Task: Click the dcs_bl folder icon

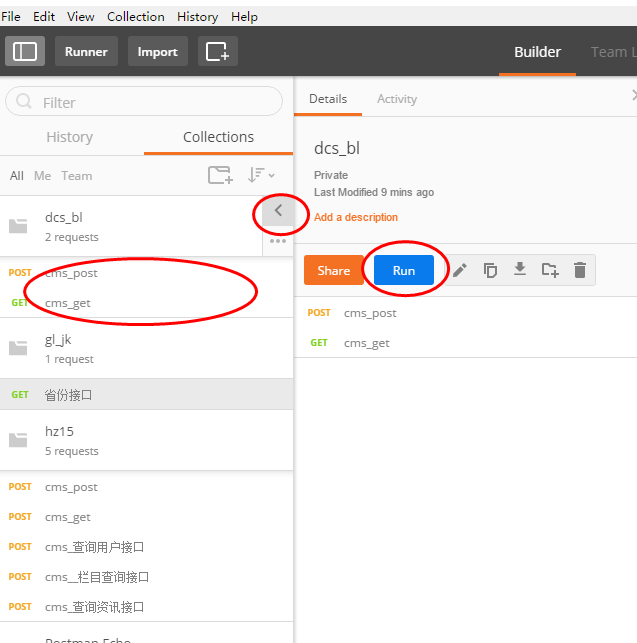Action: [x=18, y=226]
